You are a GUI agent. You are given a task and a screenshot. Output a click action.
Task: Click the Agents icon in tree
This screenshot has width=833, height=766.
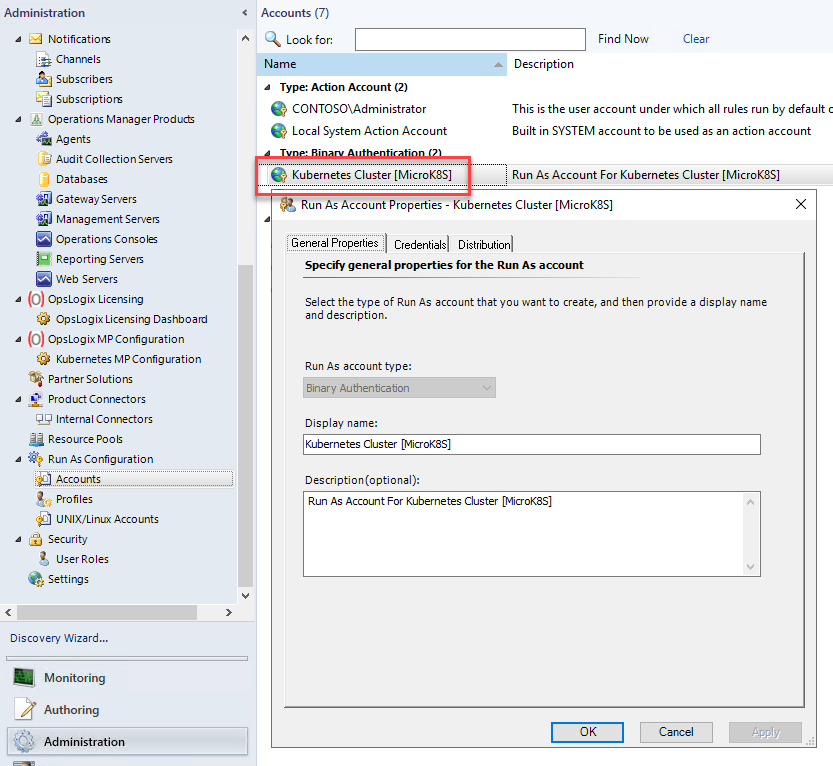tap(44, 139)
